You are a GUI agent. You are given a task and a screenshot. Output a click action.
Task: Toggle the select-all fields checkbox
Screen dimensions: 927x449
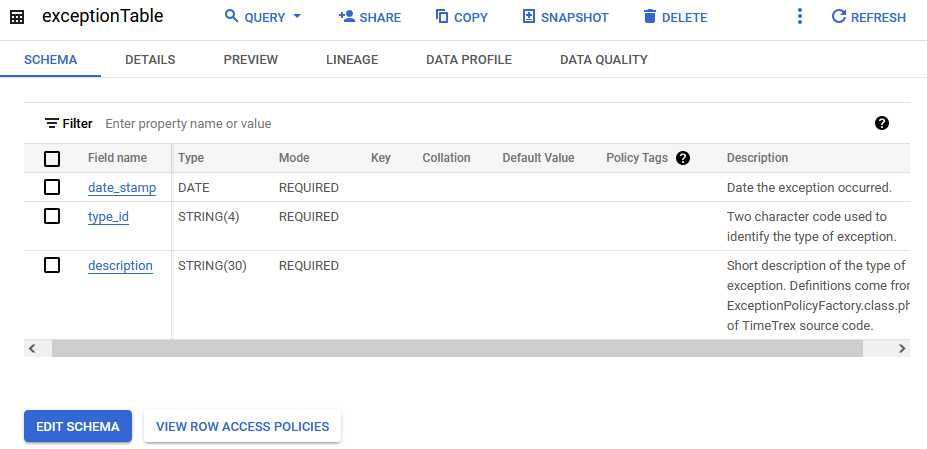[52, 158]
